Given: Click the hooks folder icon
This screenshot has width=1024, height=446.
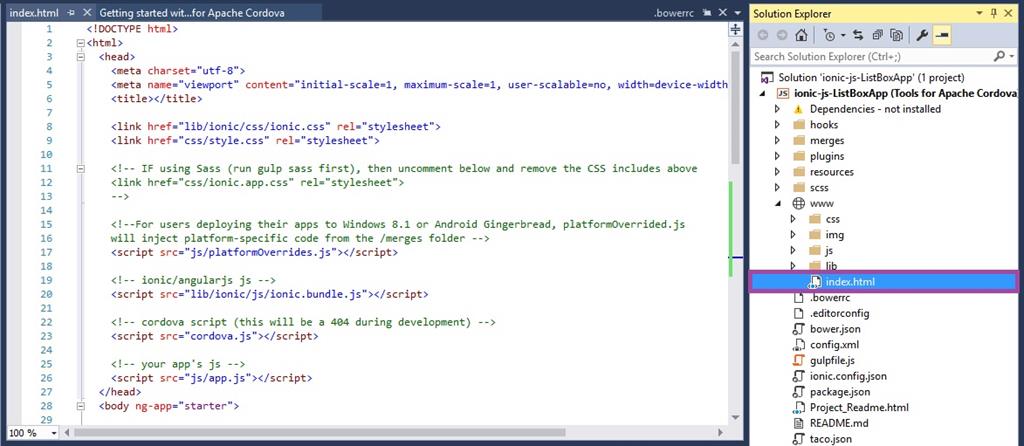Looking at the screenshot, I should [x=798, y=124].
